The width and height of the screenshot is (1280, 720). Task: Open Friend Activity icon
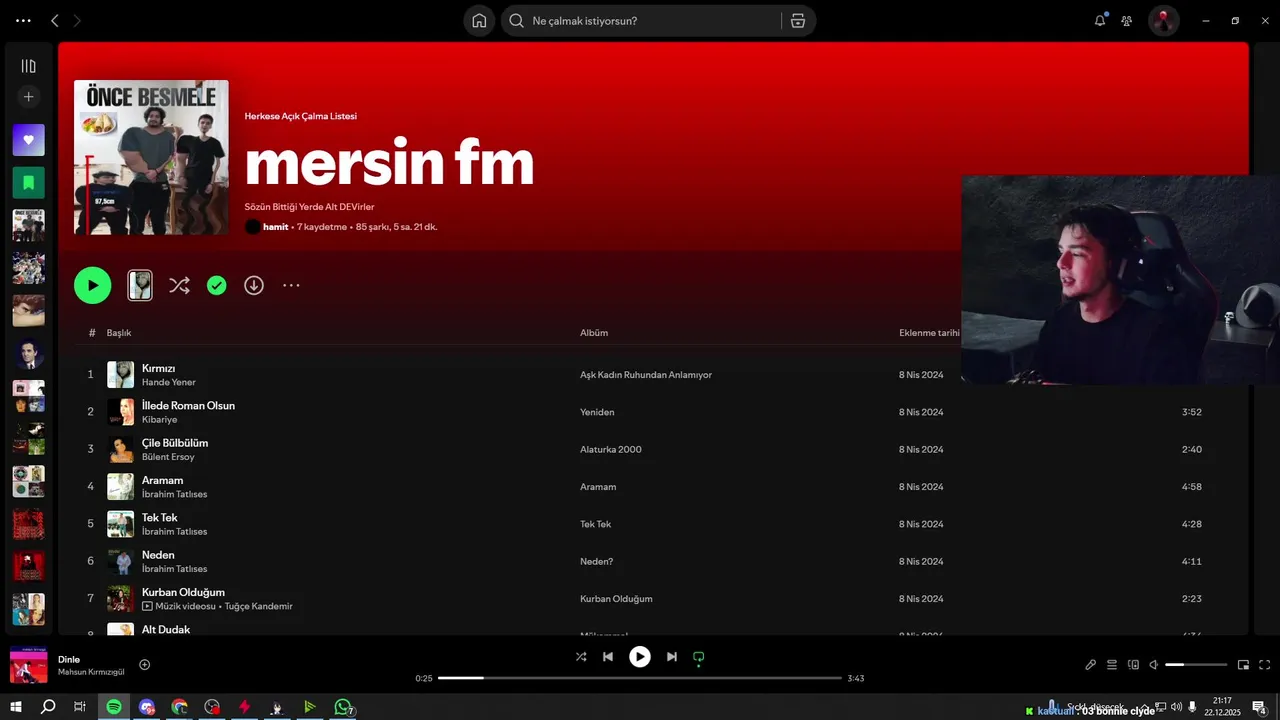click(x=1127, y=20)
